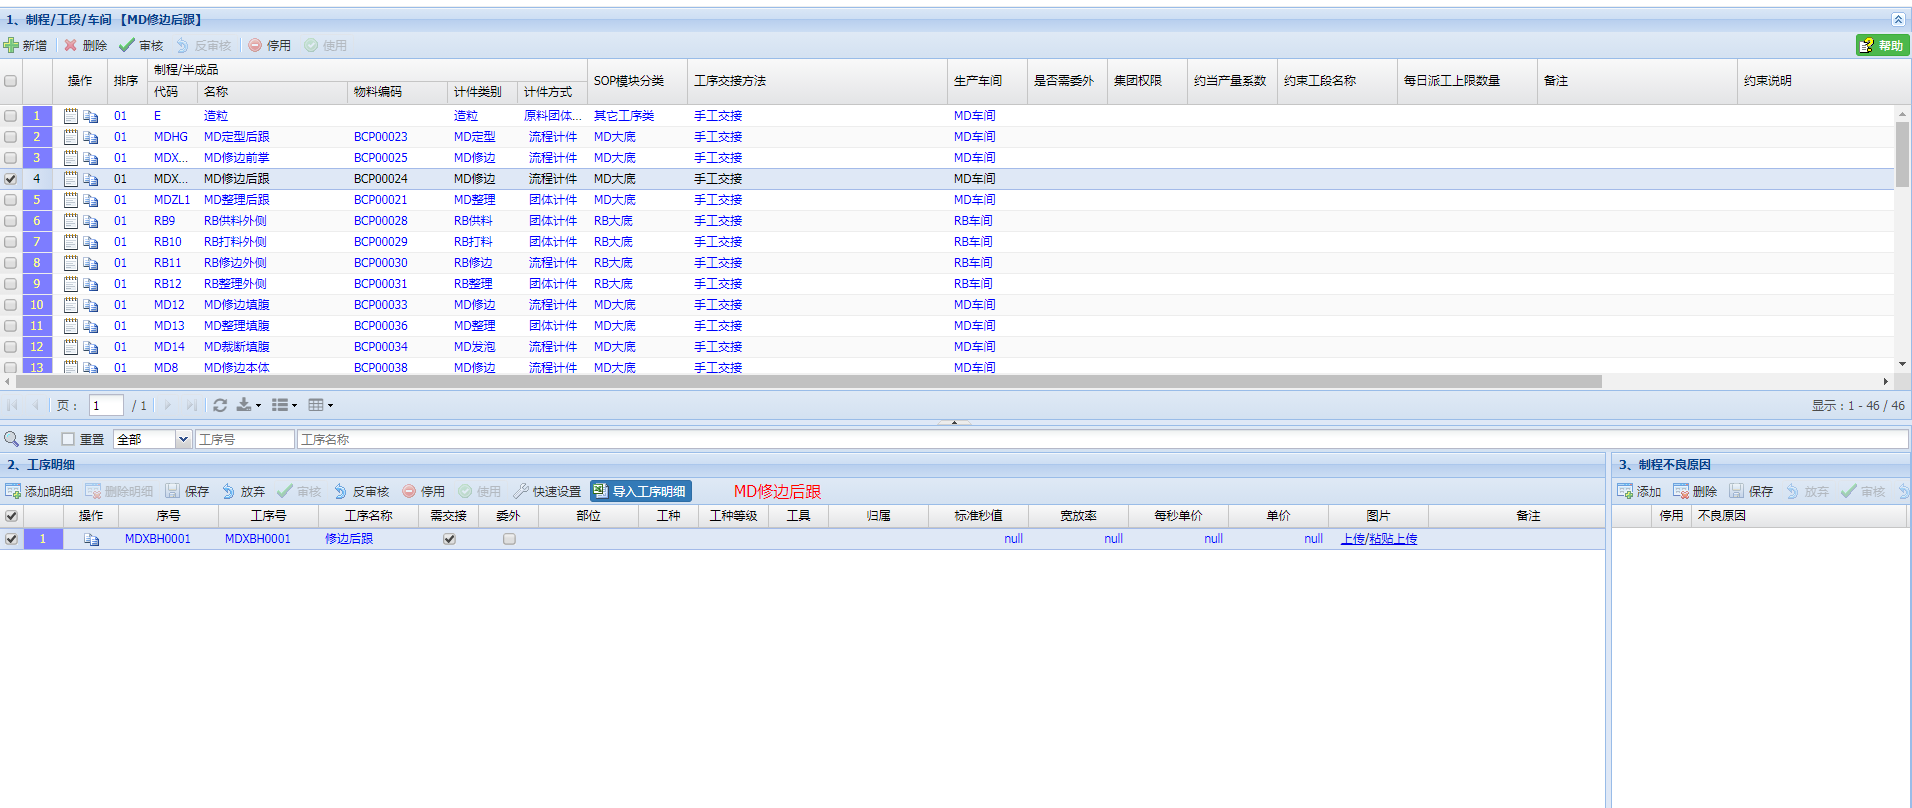Click 停用 in the 工序明细 toolbar

pos(424,491)
